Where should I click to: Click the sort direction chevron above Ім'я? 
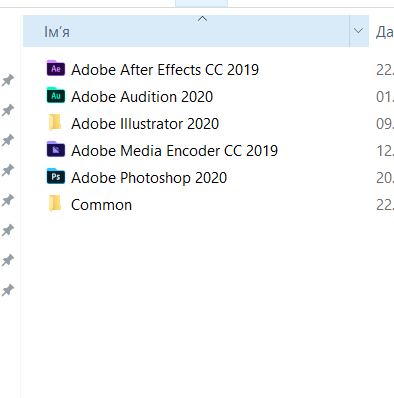click(x=202, y=19)
